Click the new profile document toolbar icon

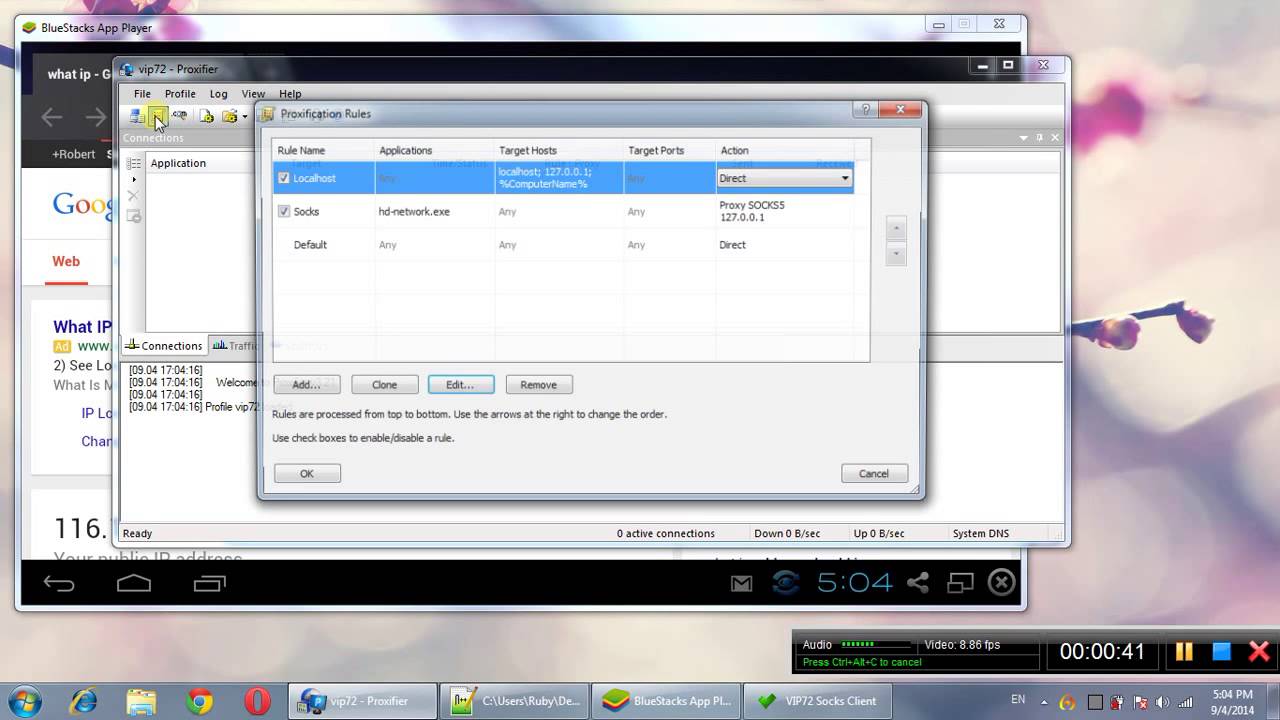point(206,116)
